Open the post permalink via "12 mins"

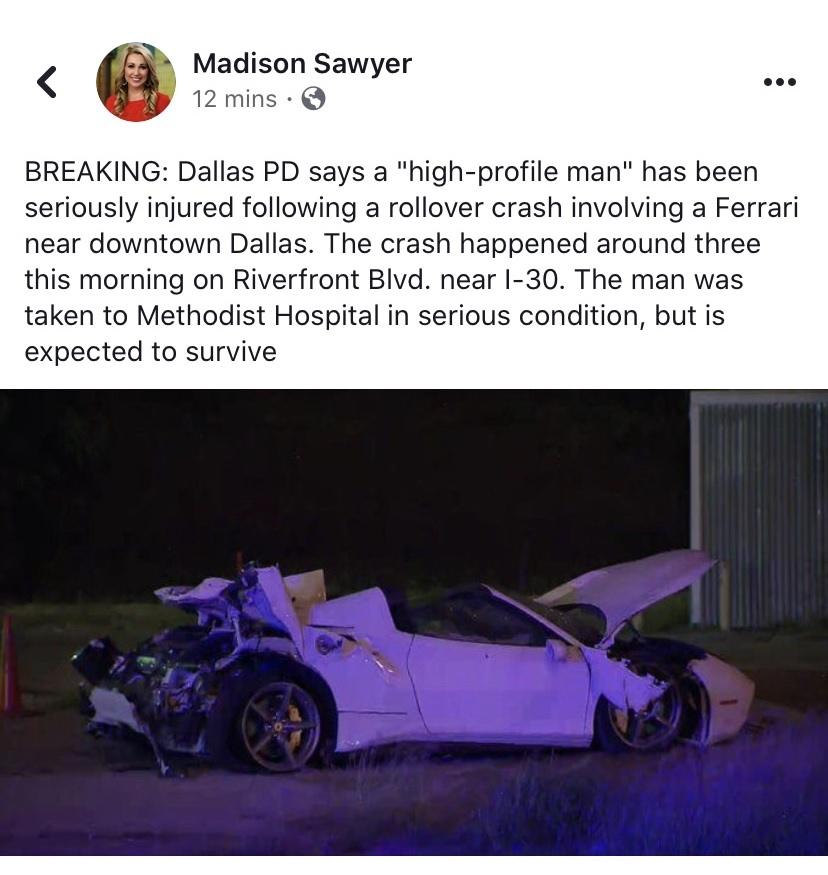(234, 99)
